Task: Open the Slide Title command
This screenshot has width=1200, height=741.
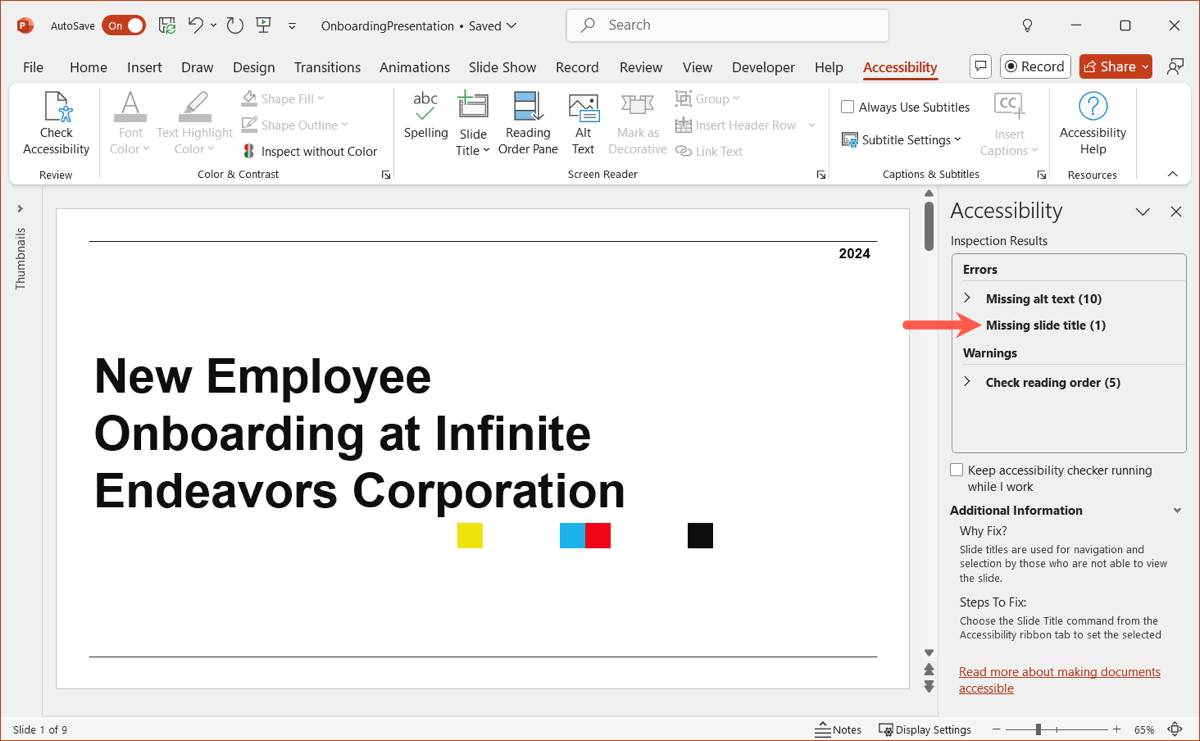Action: tap(473, 124)
